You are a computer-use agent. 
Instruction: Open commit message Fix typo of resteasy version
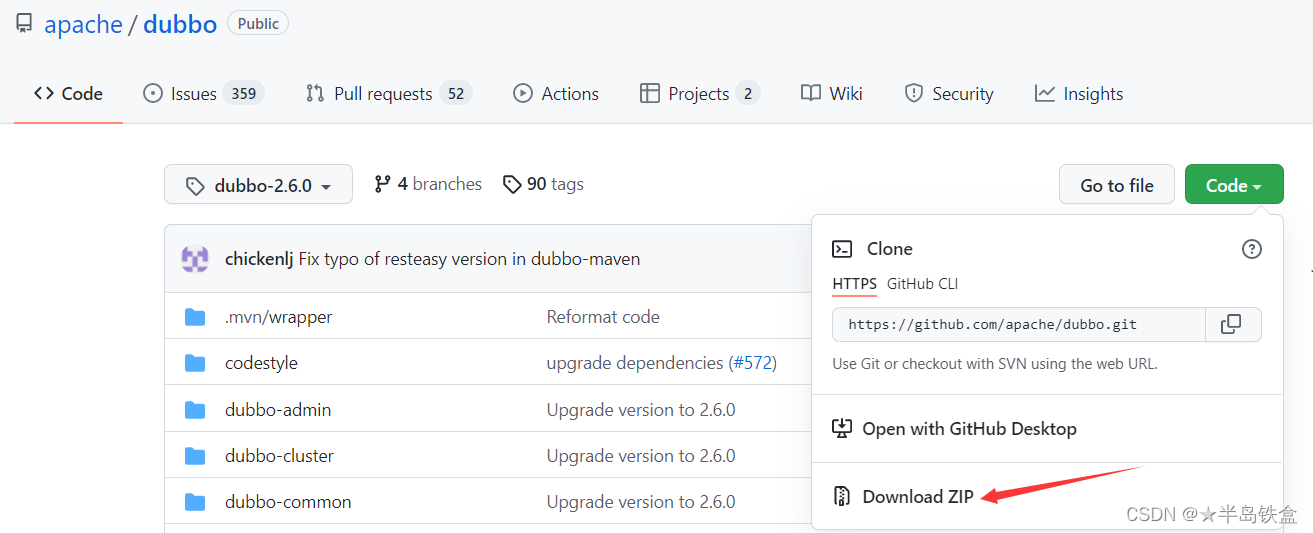point(469,259)
